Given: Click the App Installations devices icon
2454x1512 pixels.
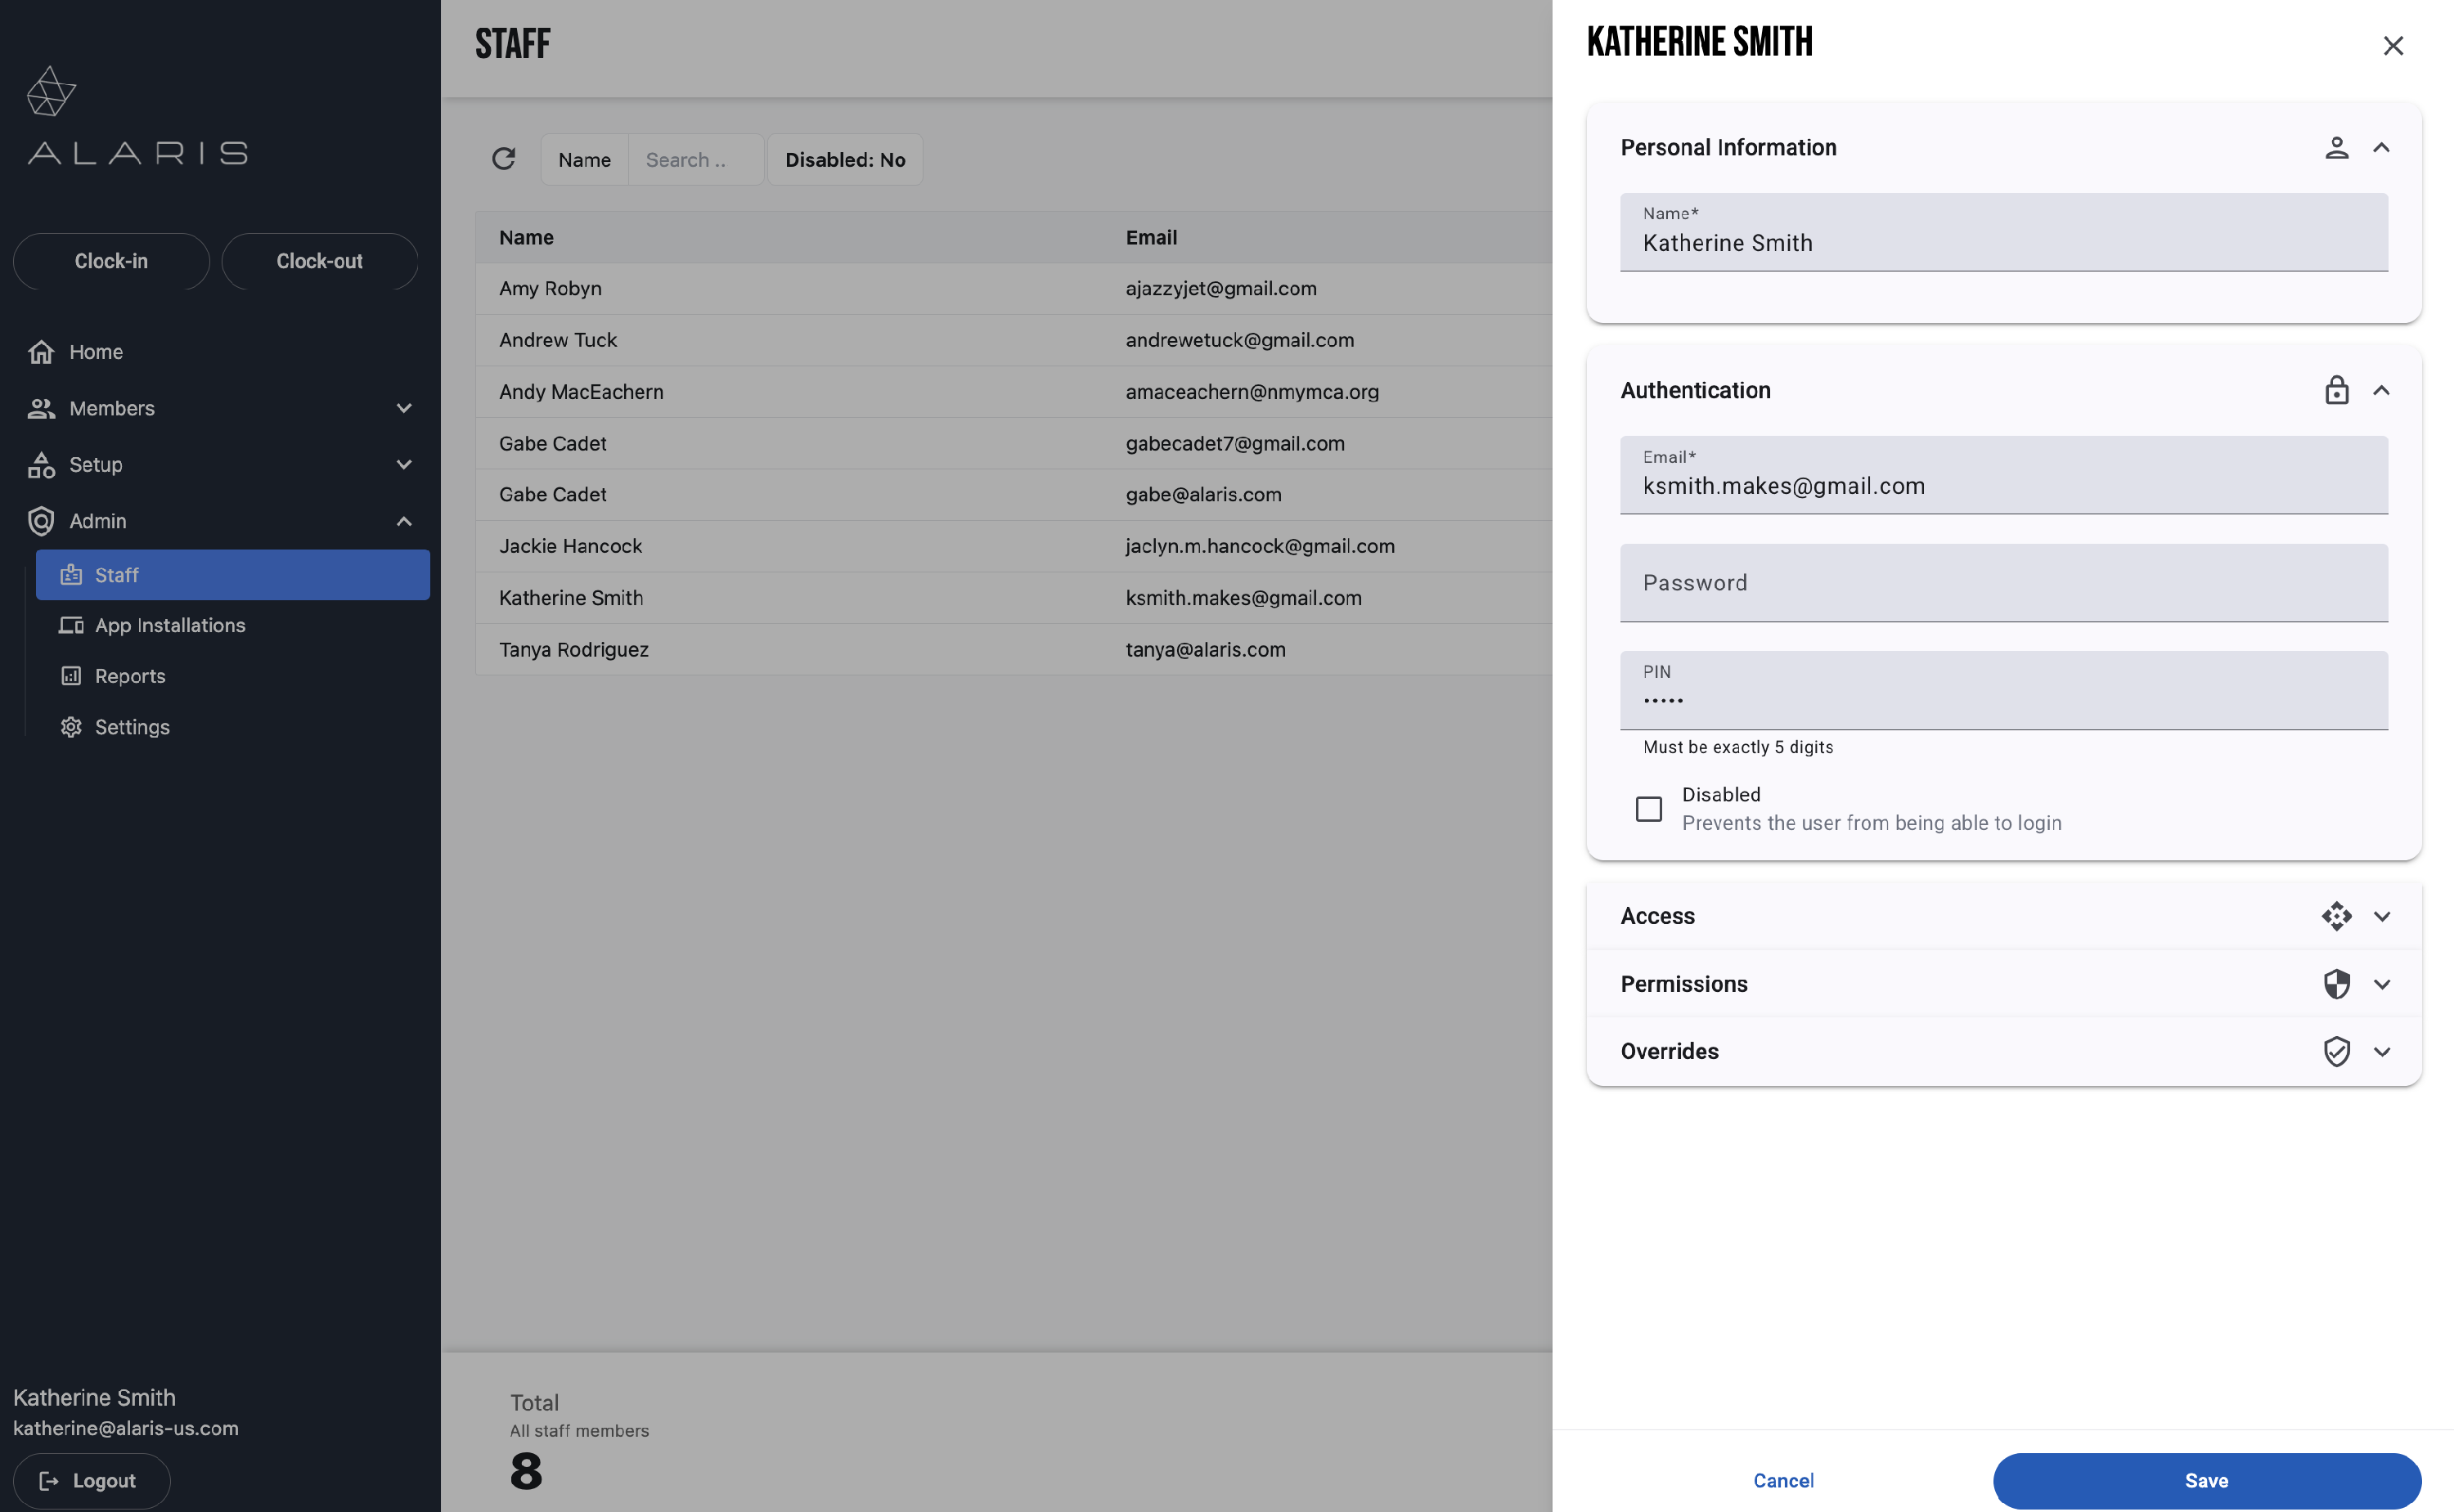Looking at the screenshot, I should coord(71,625).
